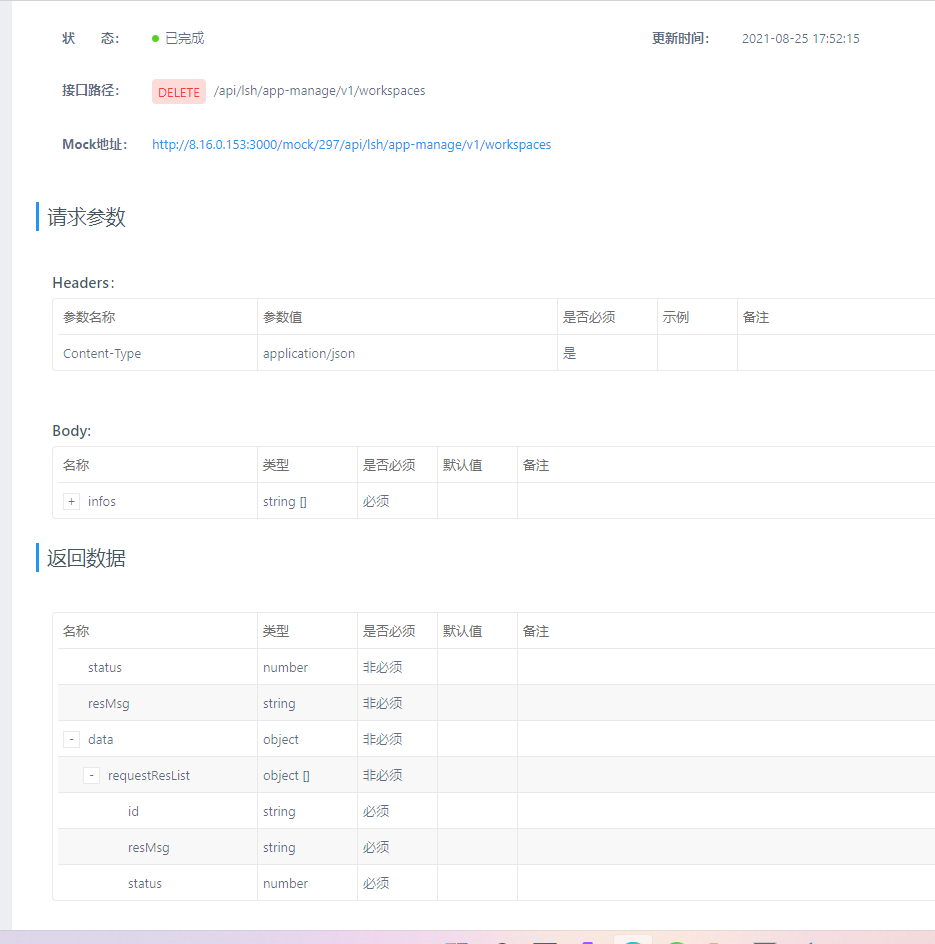Select the nested id string row
The height and width of the screenshot is (944, 935).
[x=496, y=812]
